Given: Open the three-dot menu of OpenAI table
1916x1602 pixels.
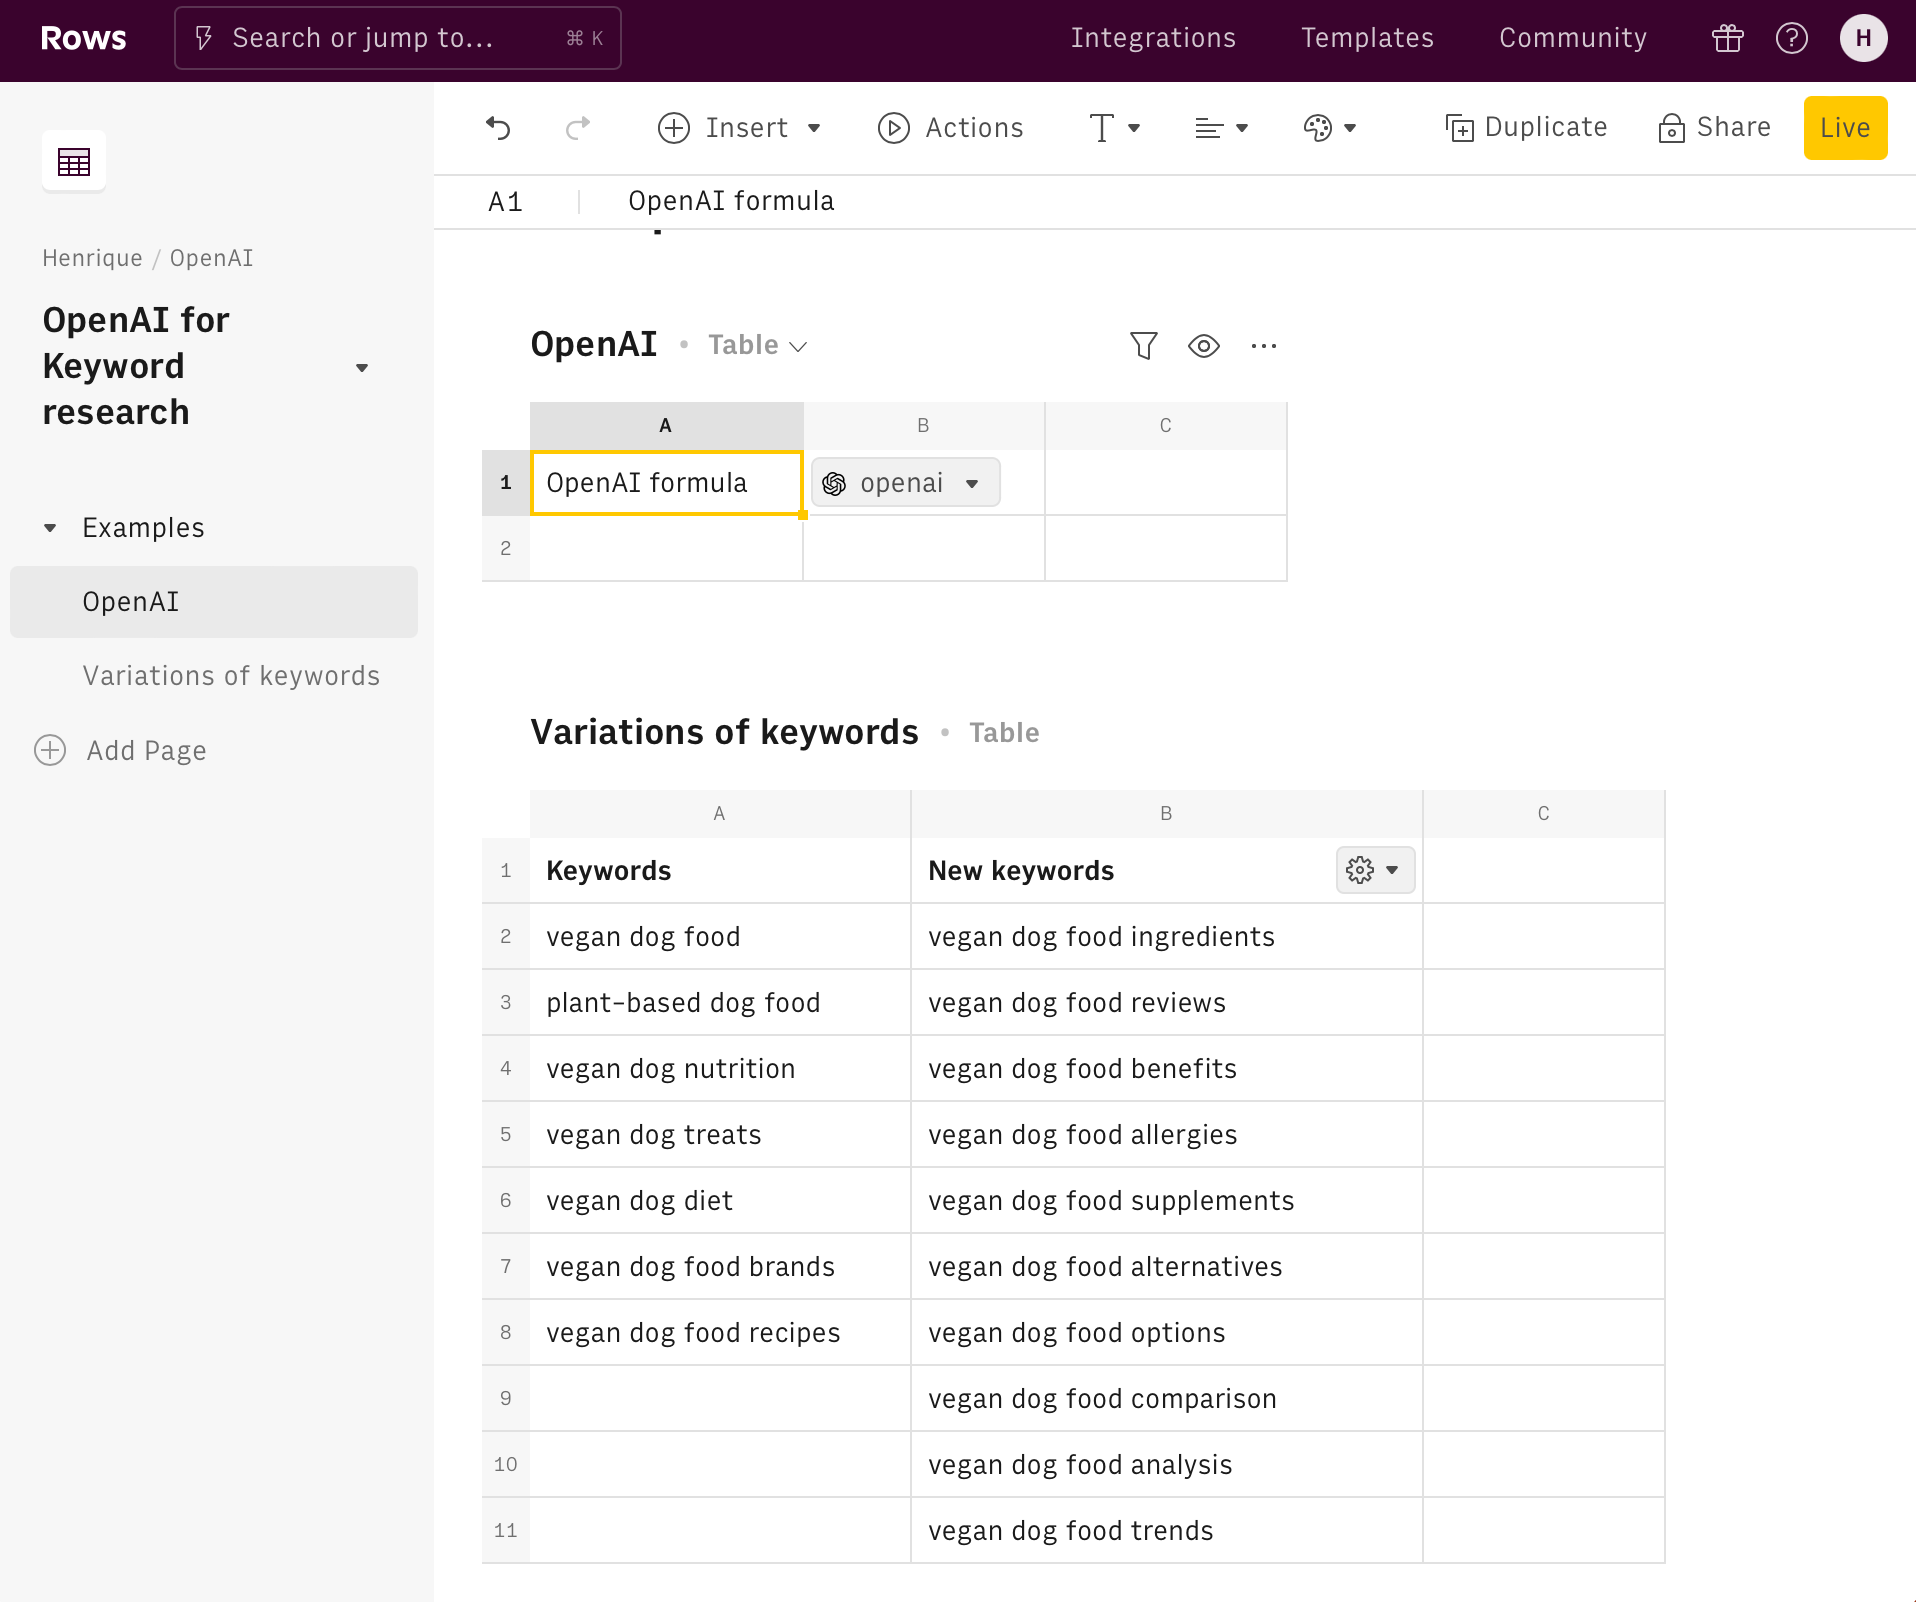Looking at the screenshot, I should [1263, 346].
